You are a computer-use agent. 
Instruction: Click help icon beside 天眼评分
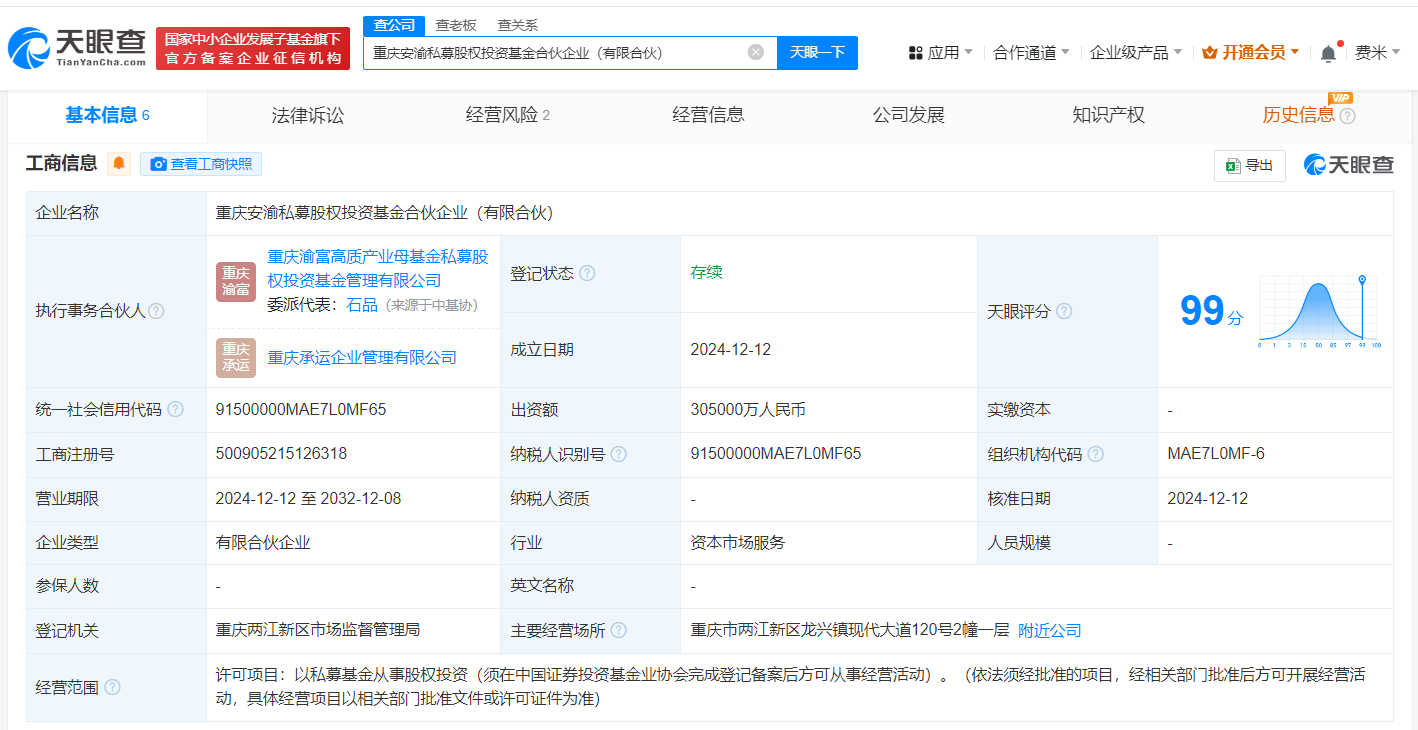pos(1064,312)
